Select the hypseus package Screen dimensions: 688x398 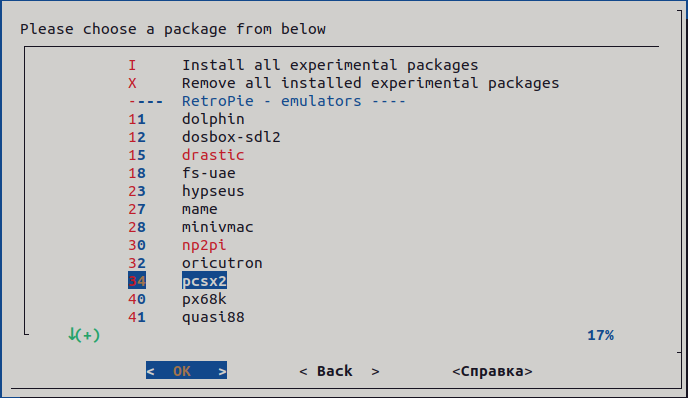213,191
